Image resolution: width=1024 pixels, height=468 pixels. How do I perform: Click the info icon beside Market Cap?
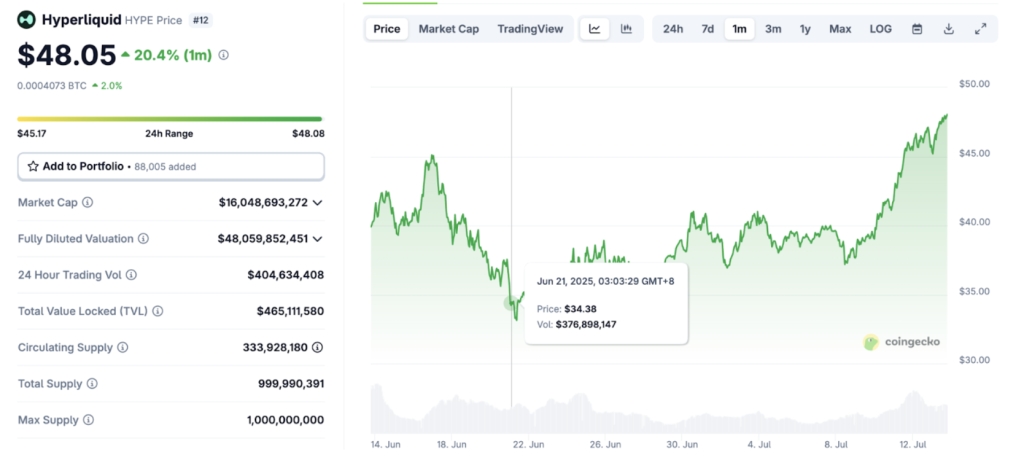(87, 203)
